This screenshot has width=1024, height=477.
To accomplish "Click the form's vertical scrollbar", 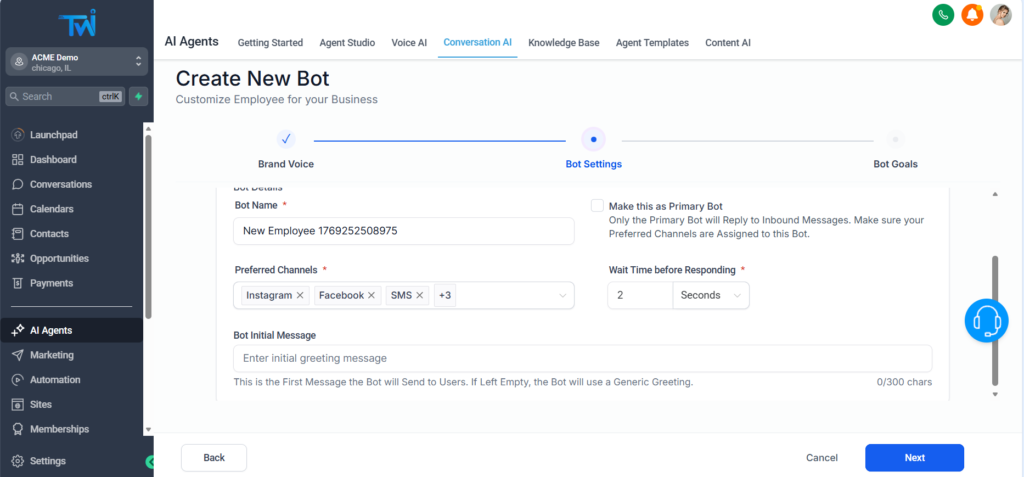I will pos(994,320).
